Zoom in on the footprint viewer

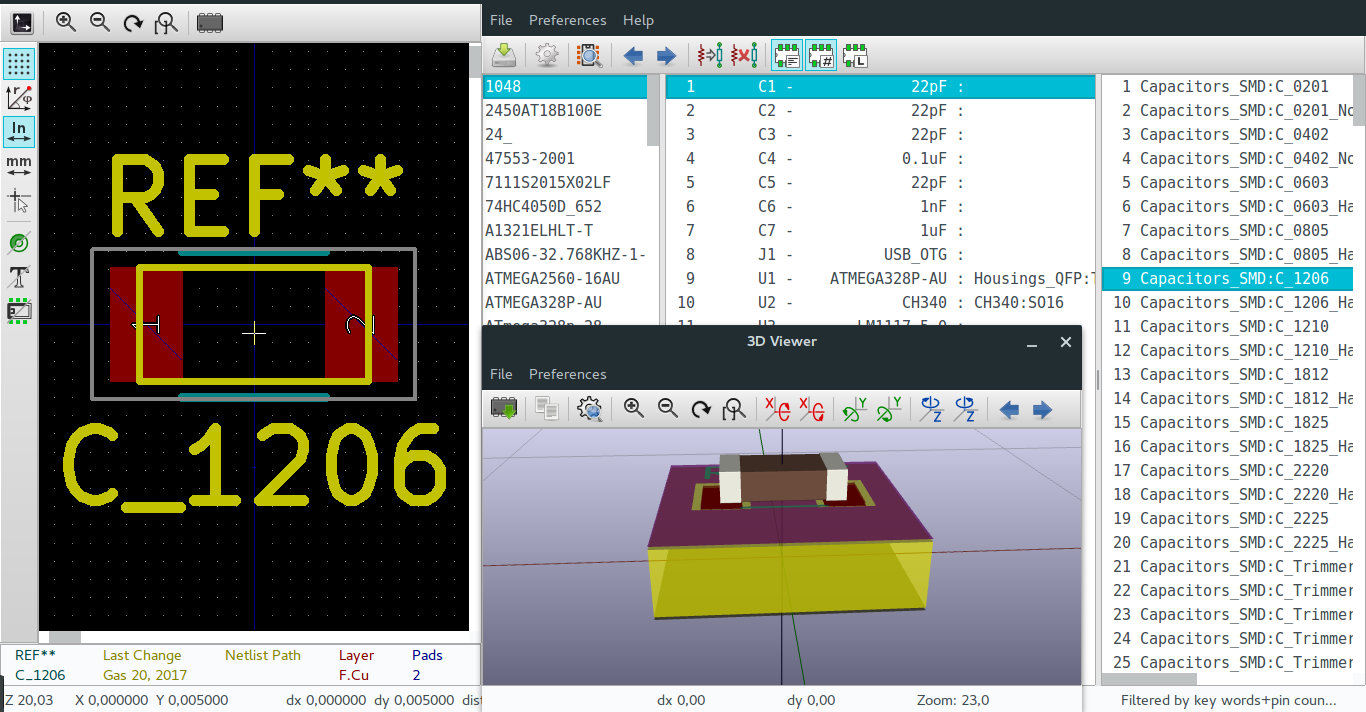pyautogui.click(x=66, y=22)
